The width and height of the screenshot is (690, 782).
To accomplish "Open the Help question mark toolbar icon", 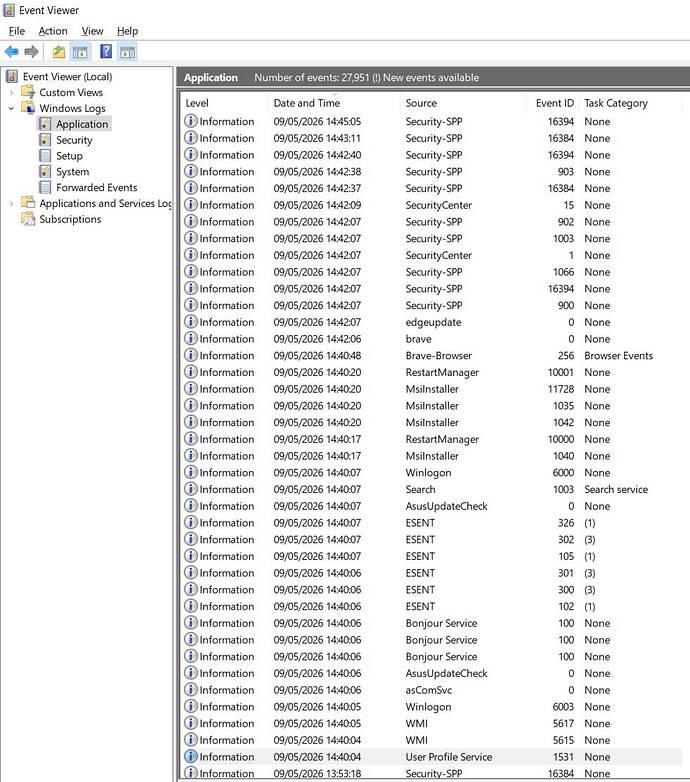I will (106, 51).
